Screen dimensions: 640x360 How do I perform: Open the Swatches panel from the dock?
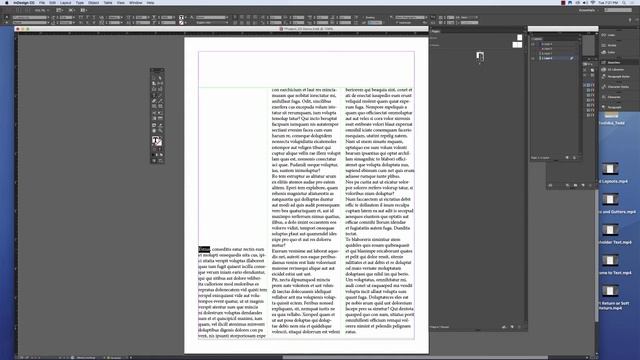(x=613, y=62)
